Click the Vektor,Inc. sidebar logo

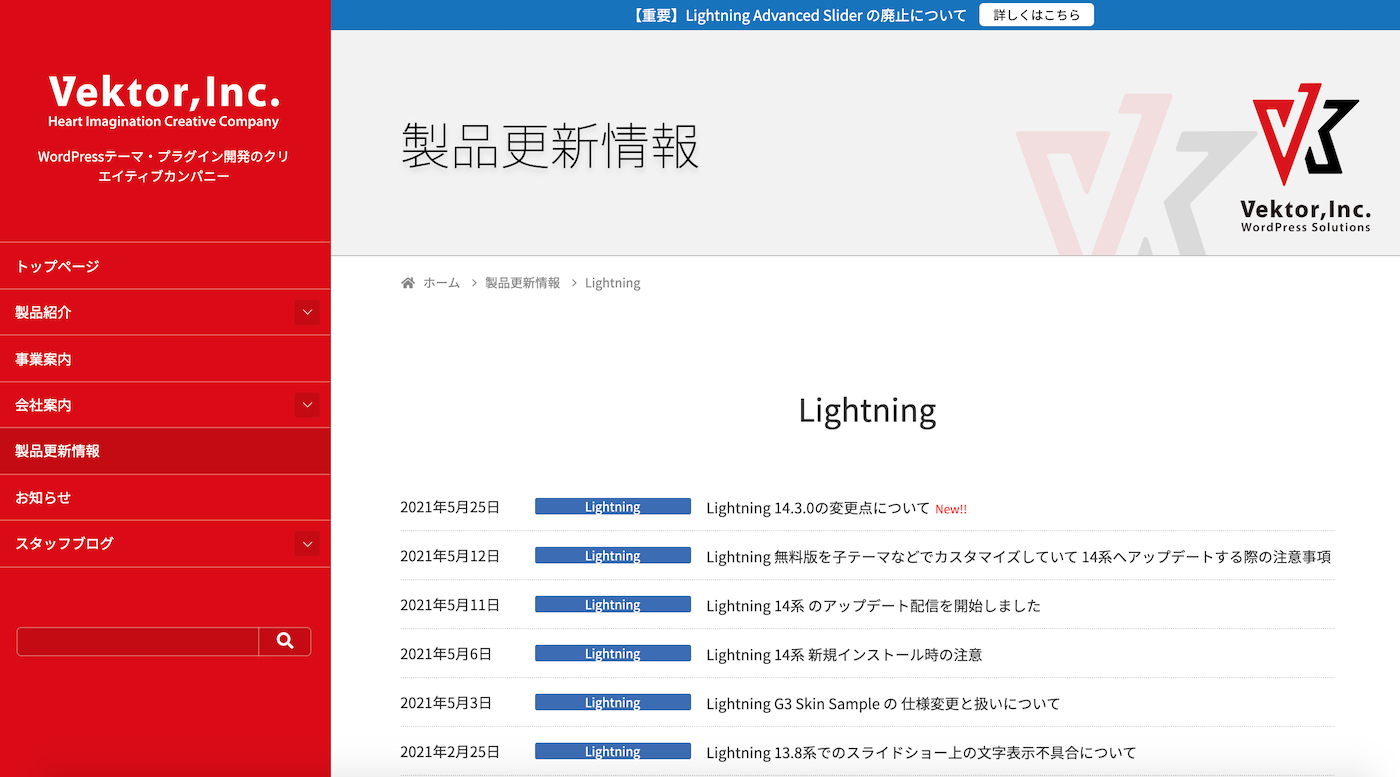(x=164, y=102)
